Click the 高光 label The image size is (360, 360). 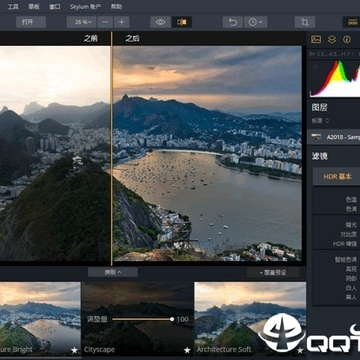351,269
